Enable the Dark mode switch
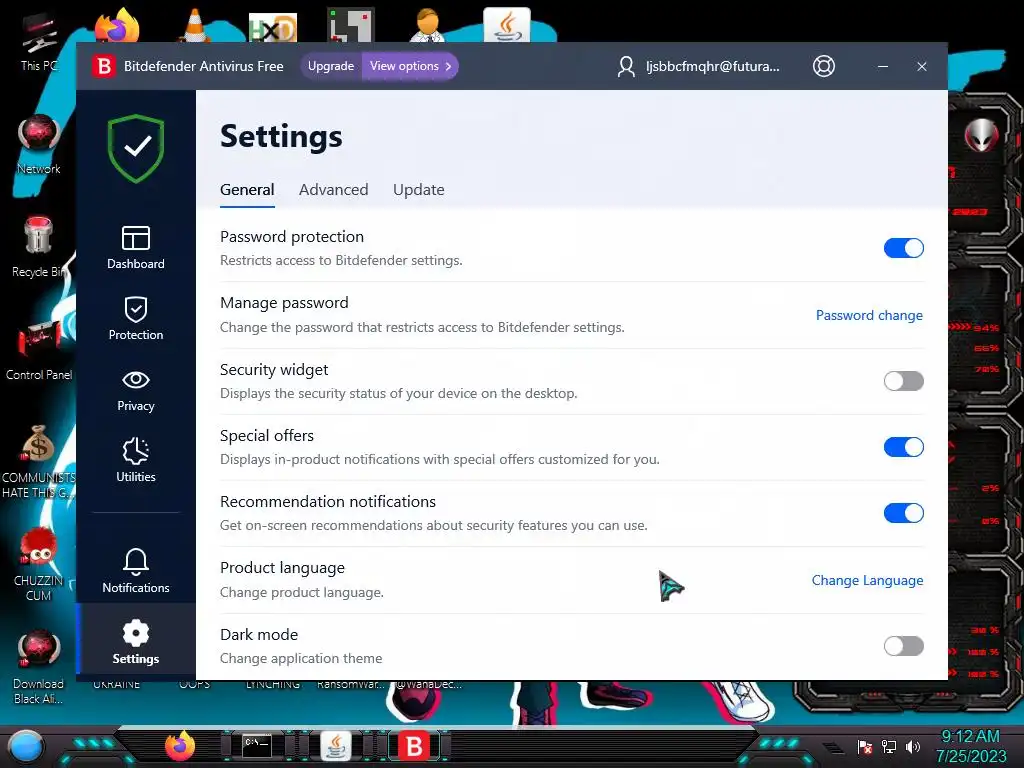Image resolution: width=1024 pixels, height=768 pixels. (x=903, y=646)
